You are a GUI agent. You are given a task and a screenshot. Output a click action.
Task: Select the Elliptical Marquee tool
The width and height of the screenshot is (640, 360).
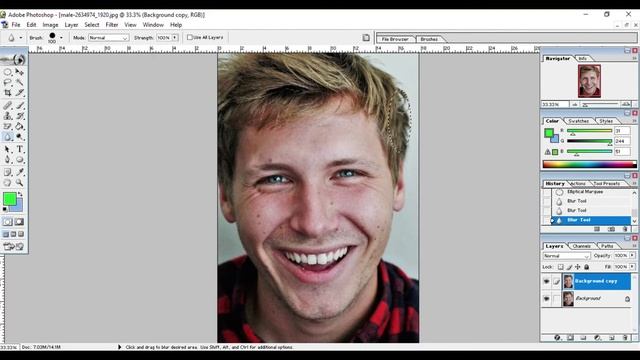point(8,72)
